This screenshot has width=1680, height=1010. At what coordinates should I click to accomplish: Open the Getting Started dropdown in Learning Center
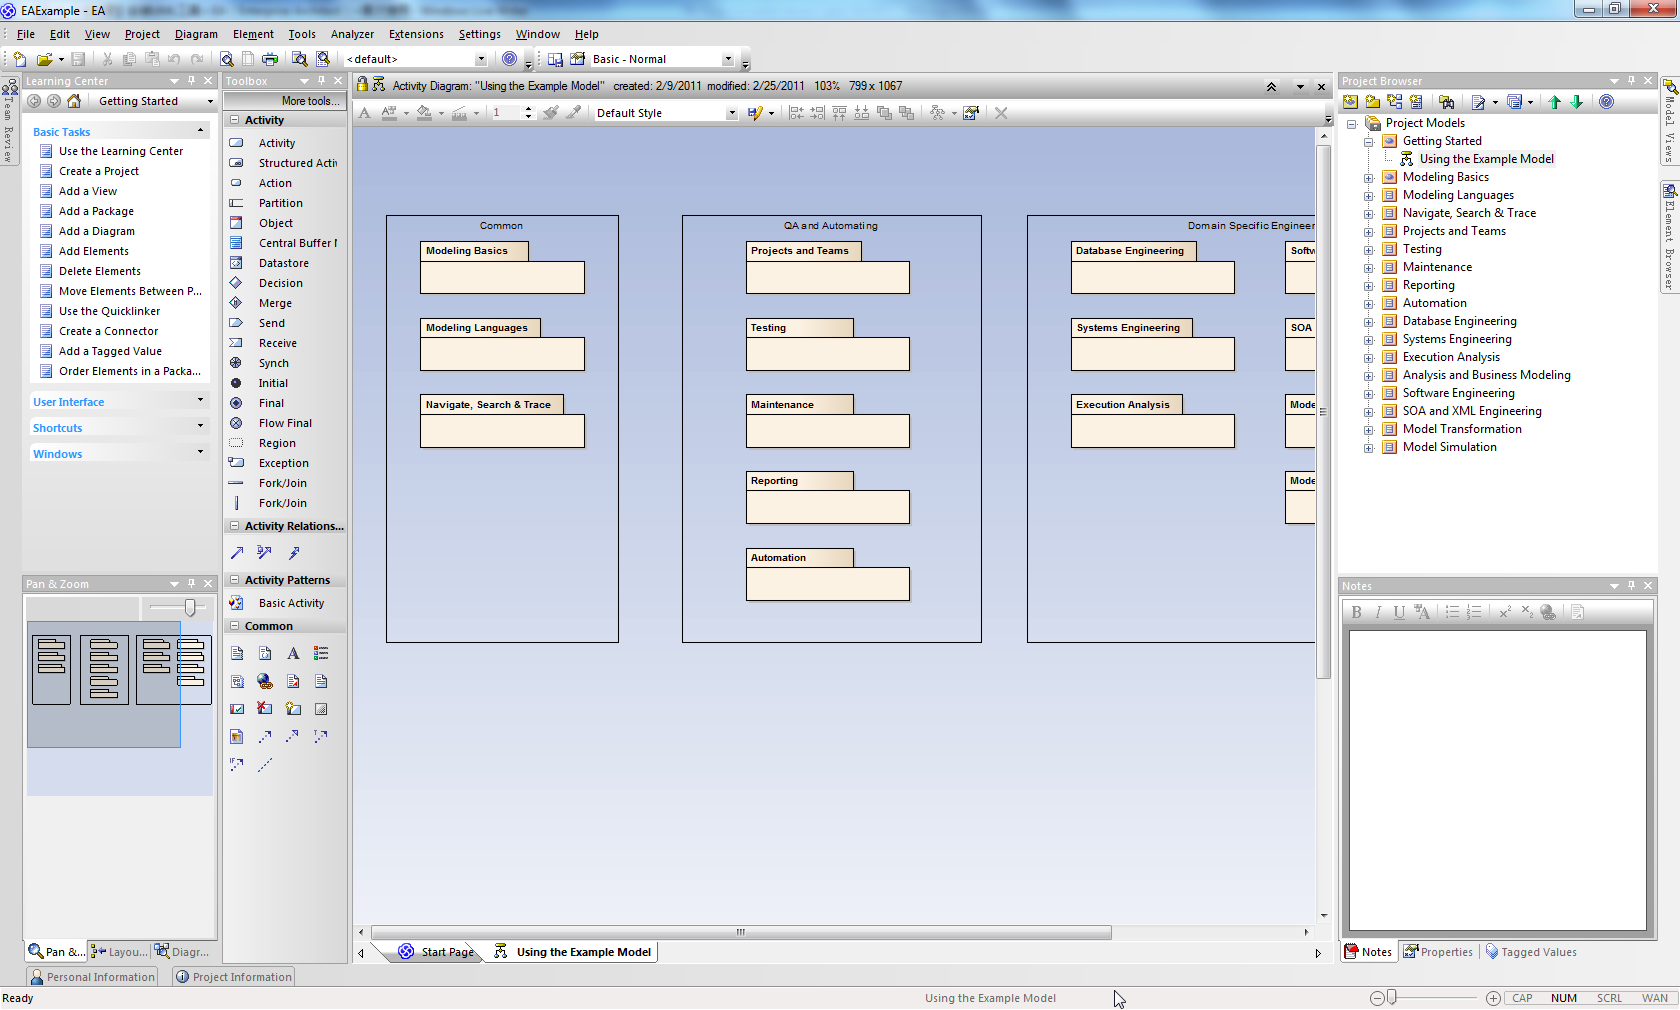click(210, 101)
